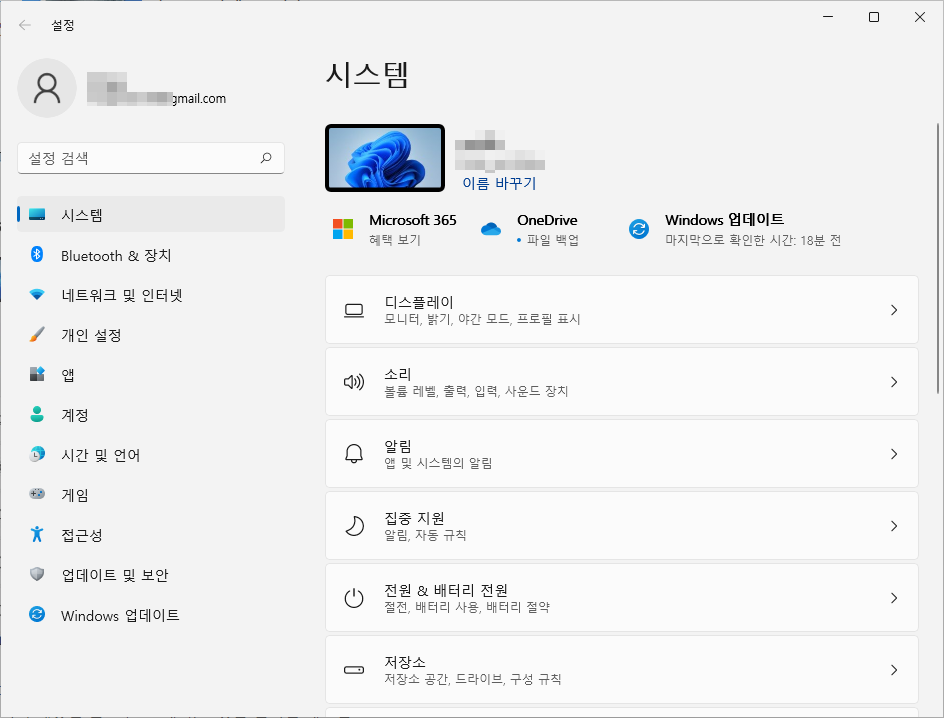Click the sidebar Windows 업데이트 sync icon
This screenshot has height=718, width=944.
click(37, 614)
